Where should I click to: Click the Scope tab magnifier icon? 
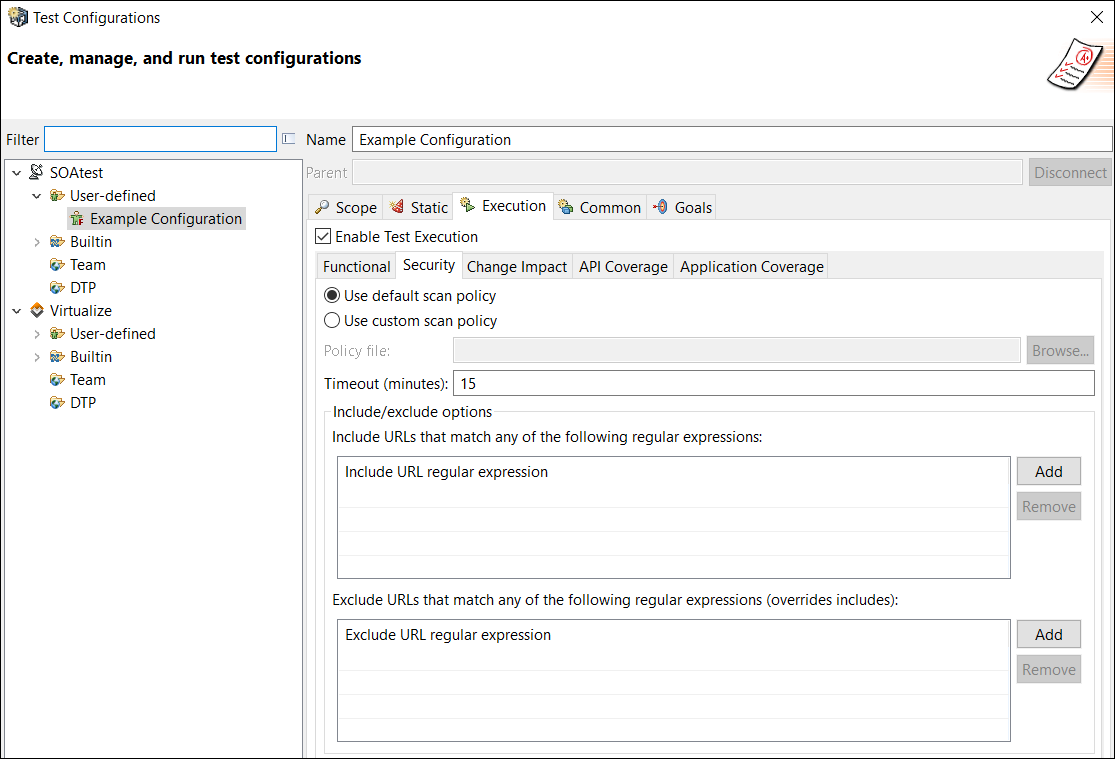322,207
